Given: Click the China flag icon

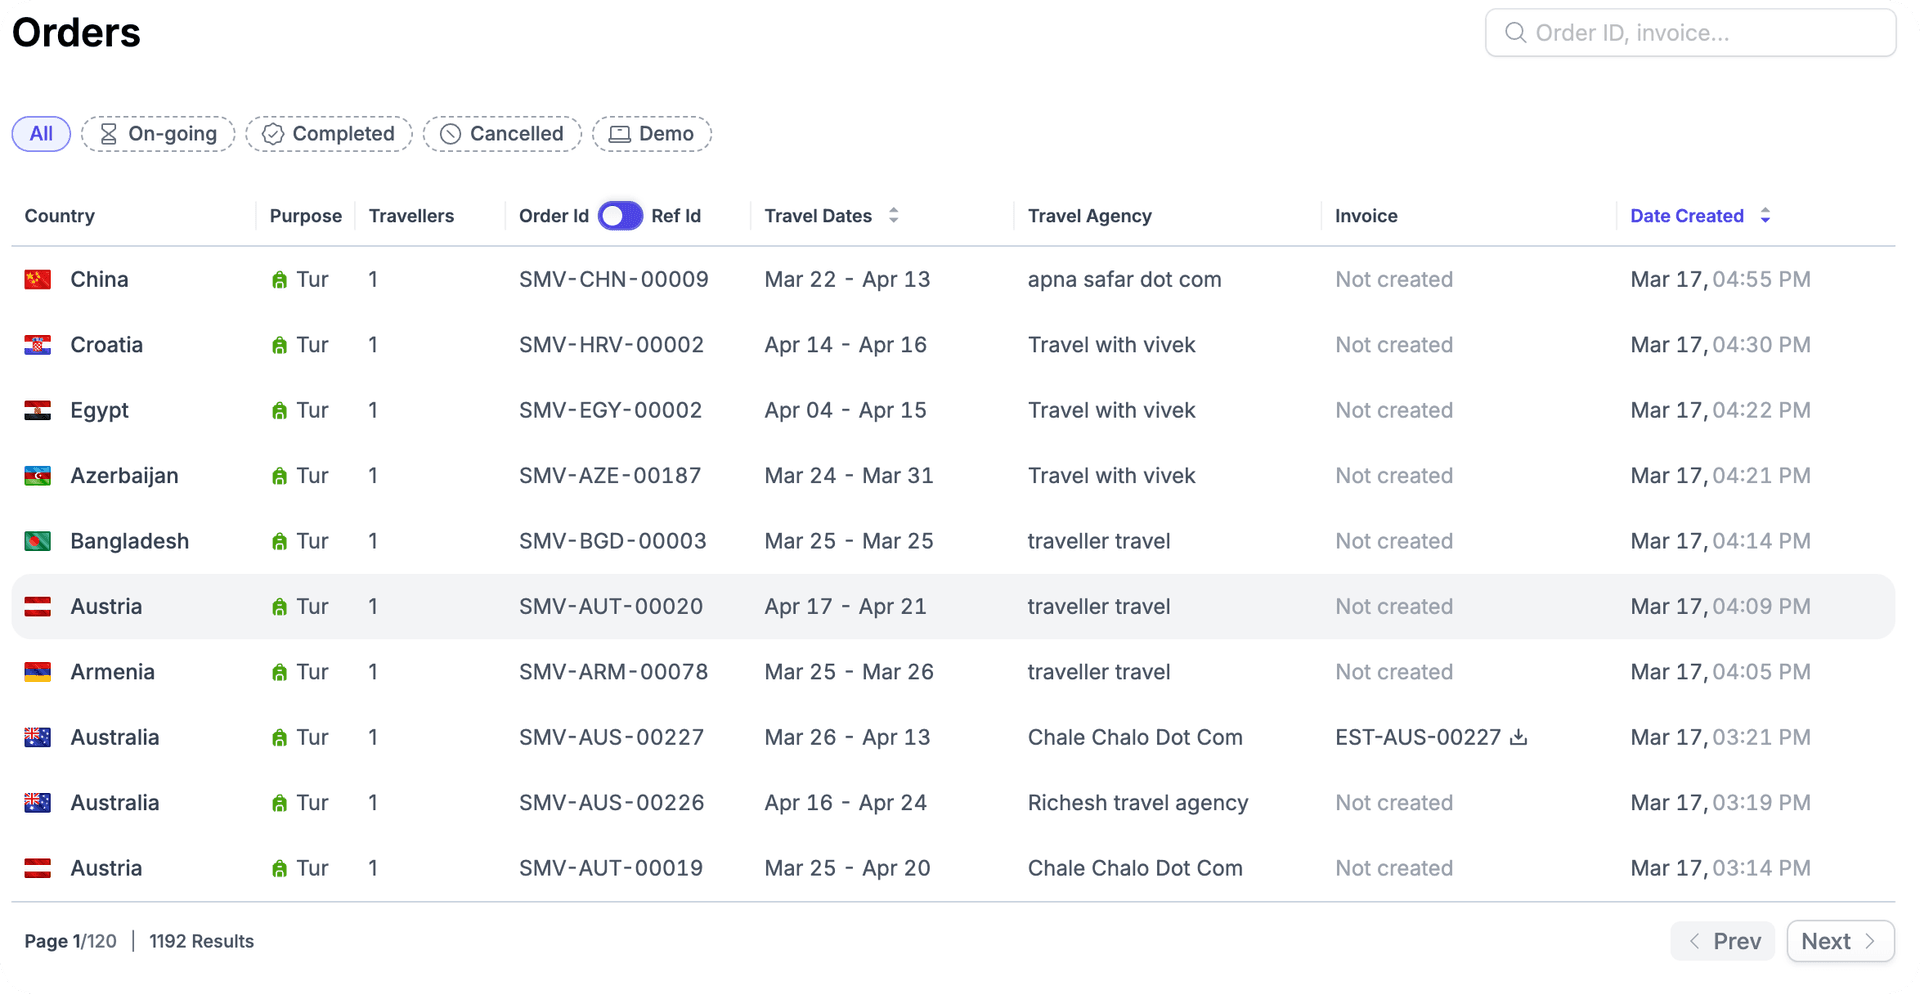Looking at the screenshot, I should coord(38,280).
